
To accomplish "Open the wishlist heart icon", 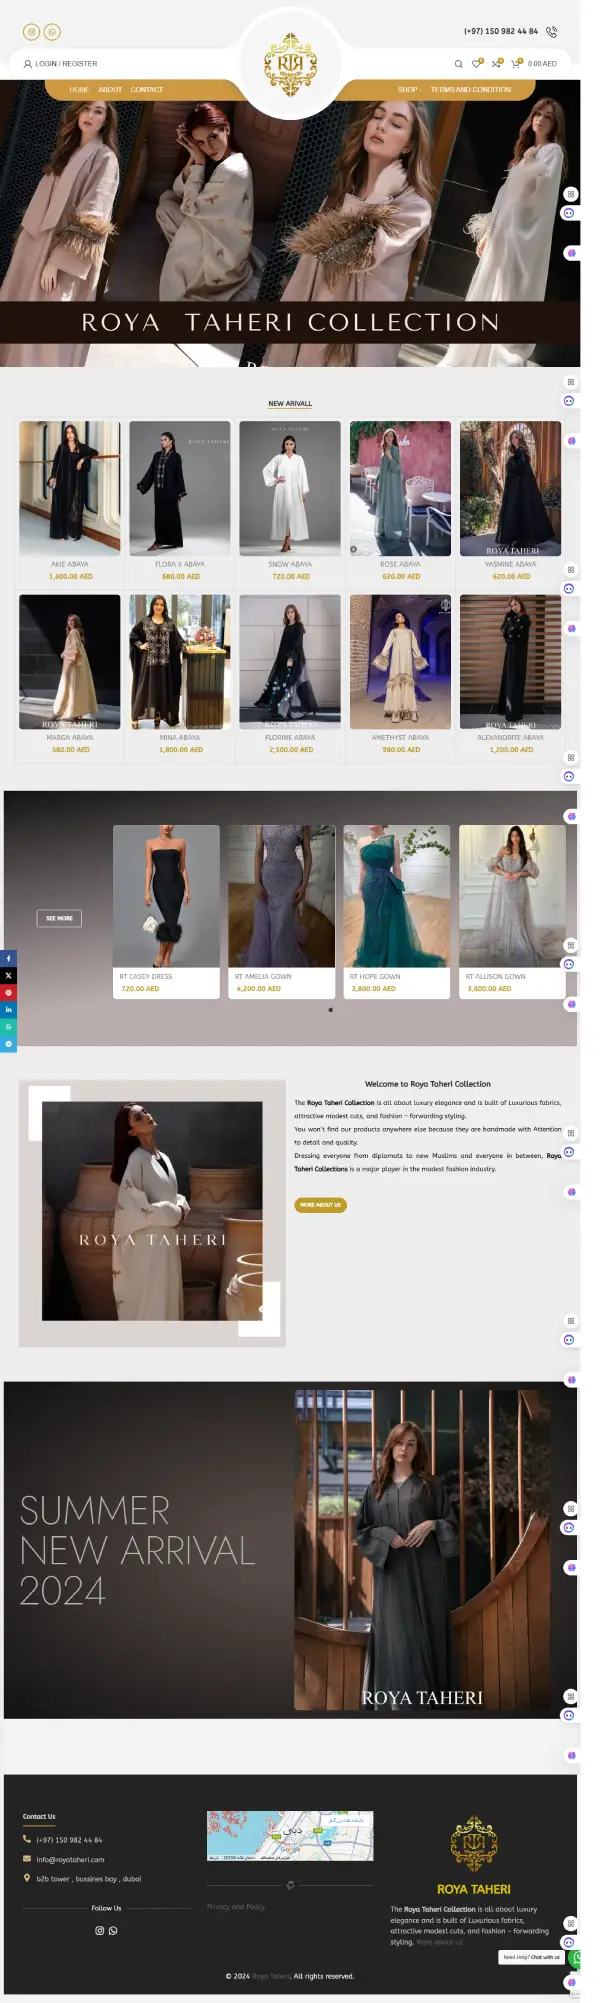I will pyautogui.click(x=477, y=63).
